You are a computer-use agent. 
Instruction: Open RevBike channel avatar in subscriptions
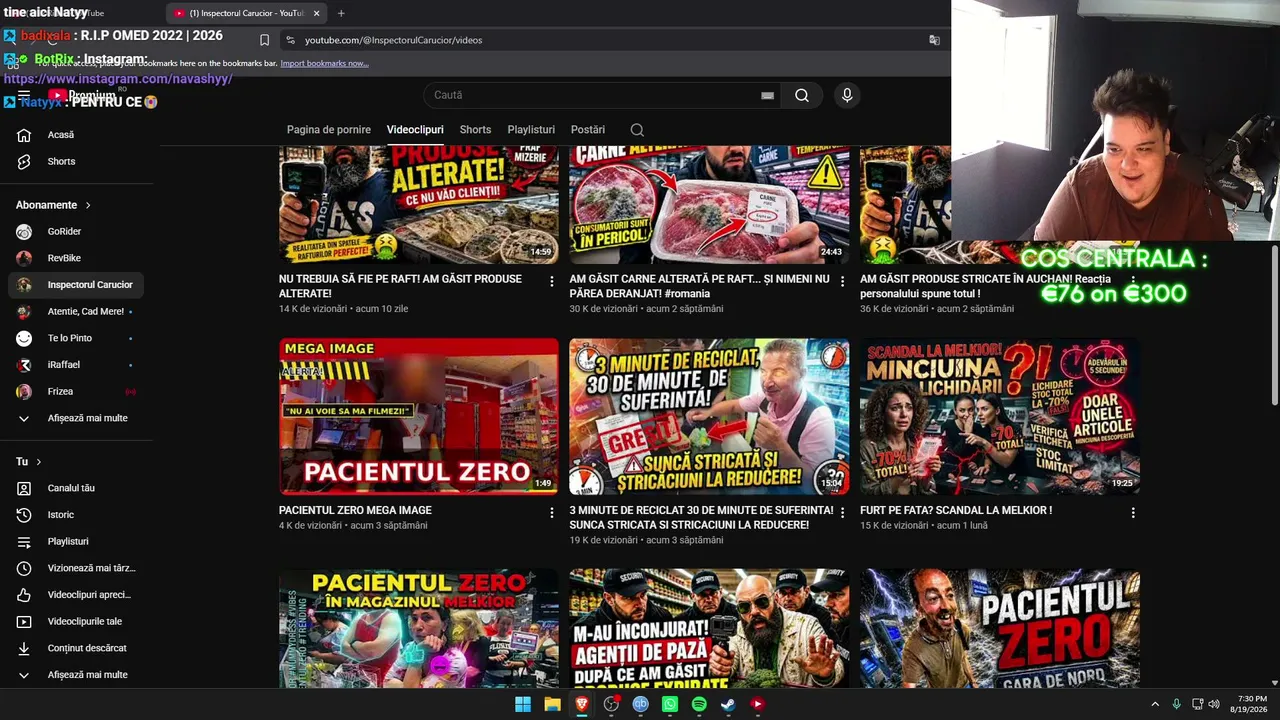click(24, 258)
